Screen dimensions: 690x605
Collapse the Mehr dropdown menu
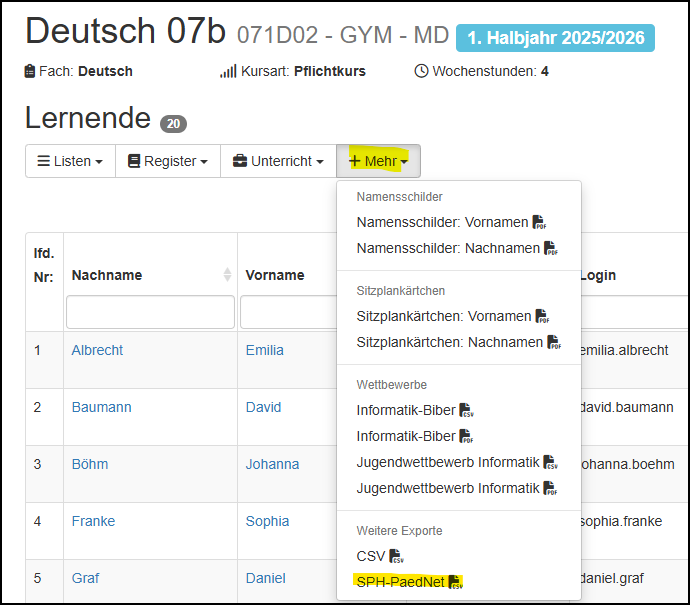378,161
